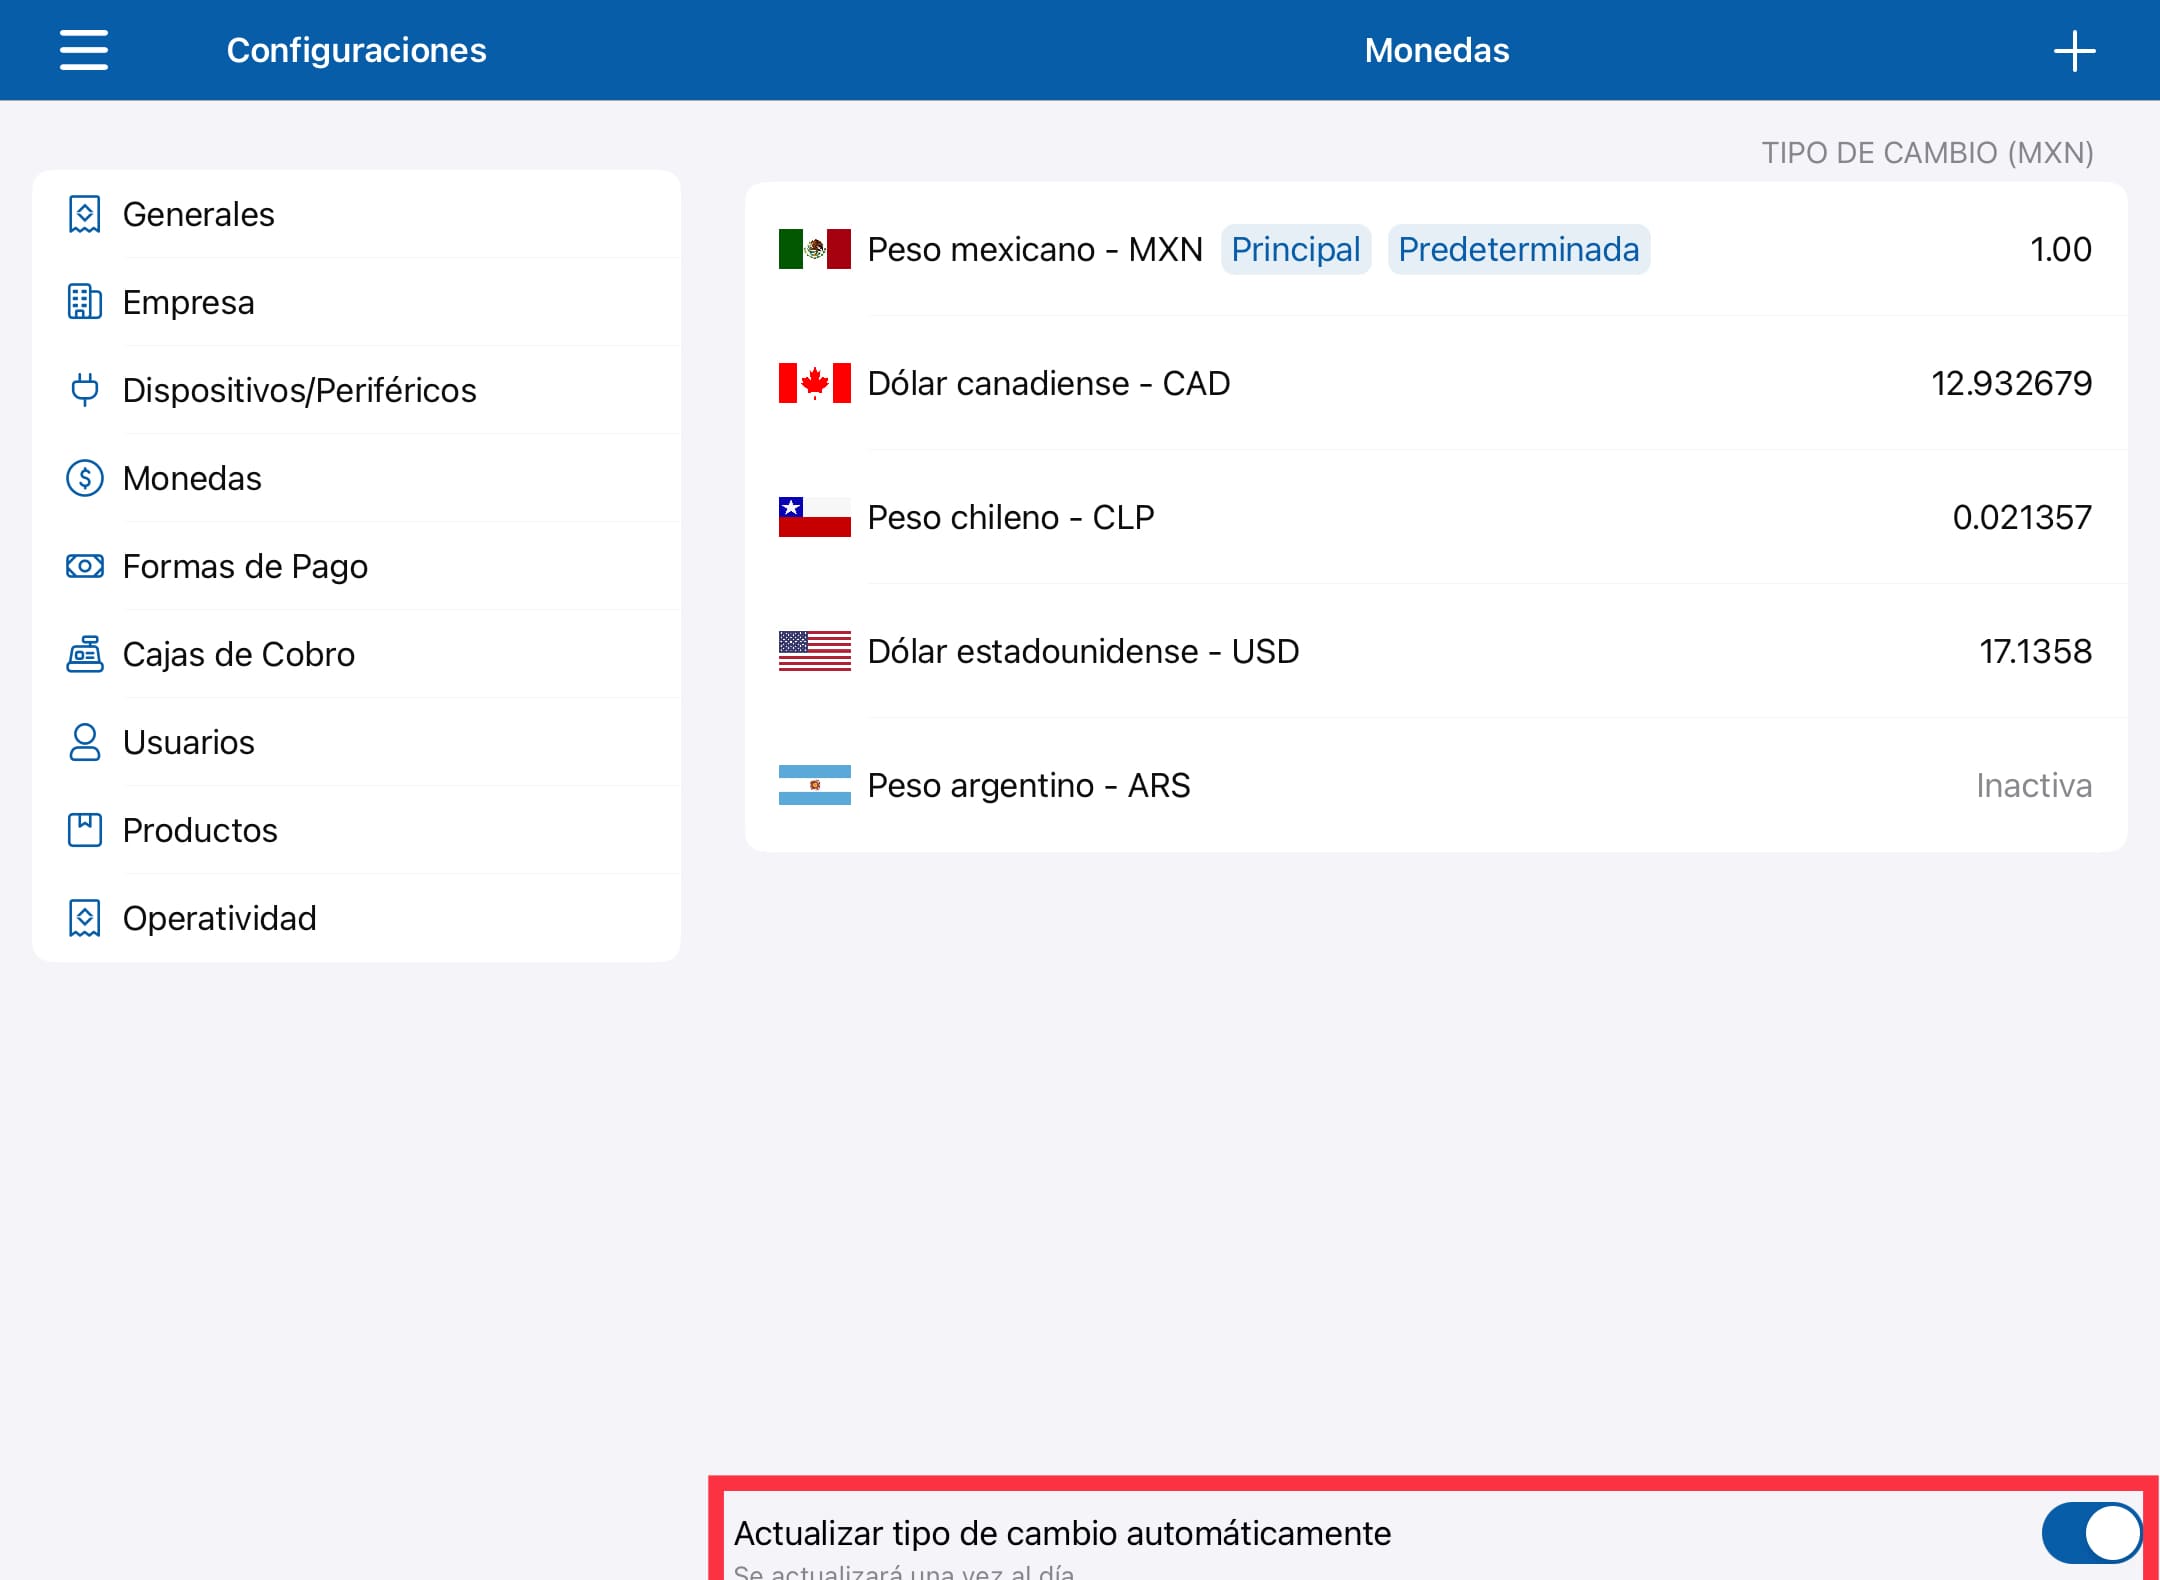2160x1580 pixels.
Task: Select Peso mexicano - MXN row
Action: [x=1436, y=249]
